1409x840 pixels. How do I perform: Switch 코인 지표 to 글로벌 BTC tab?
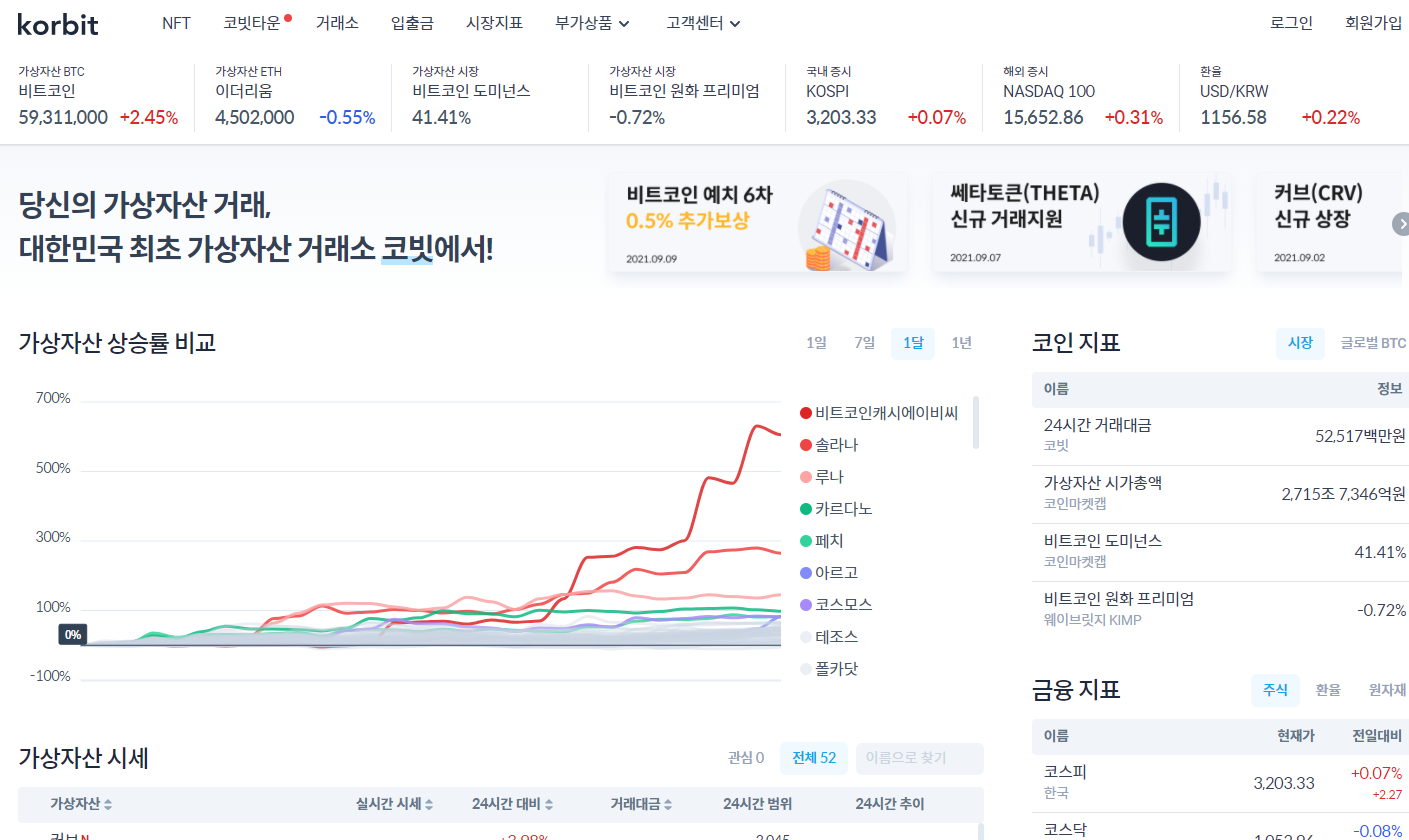pos(1373,343)
